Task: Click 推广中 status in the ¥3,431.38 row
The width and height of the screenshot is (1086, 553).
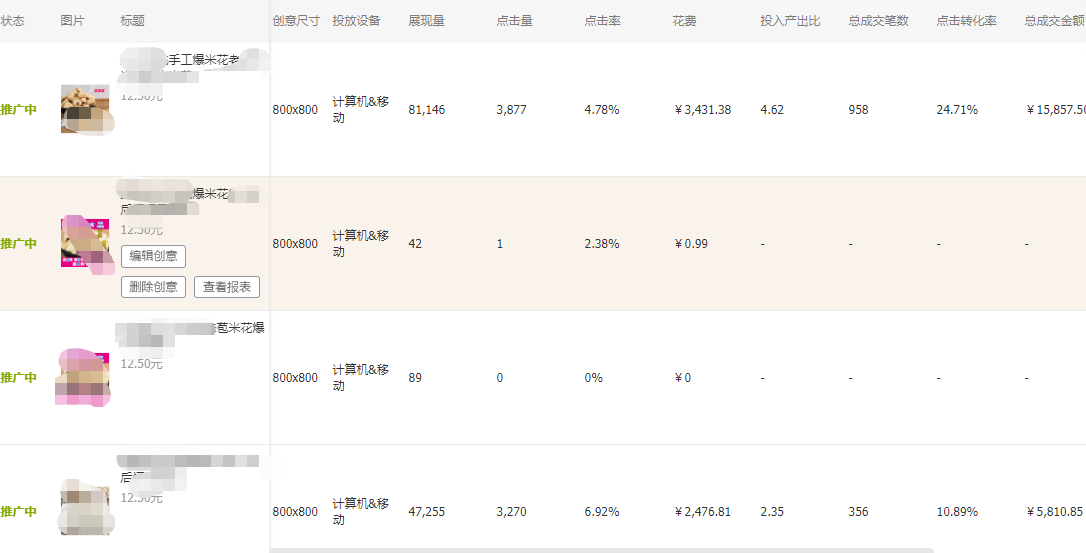Action: (x=19, y=110)
